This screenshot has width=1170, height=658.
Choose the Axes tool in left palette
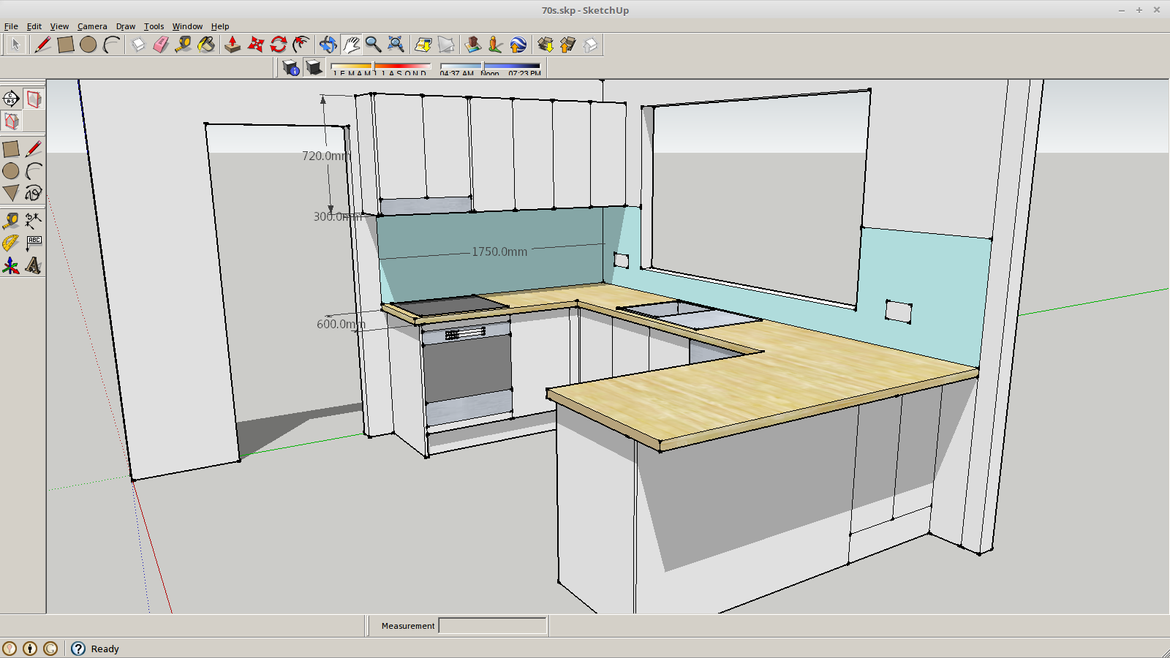click(x=11, y=266)
